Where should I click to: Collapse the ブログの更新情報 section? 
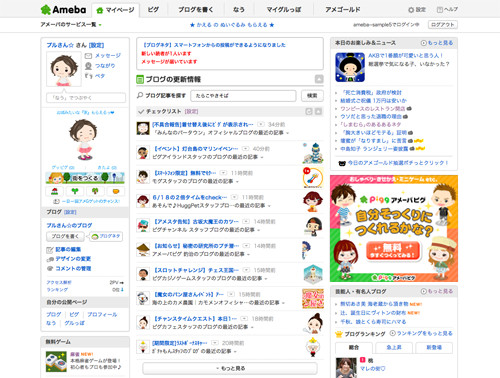[319, 79]
